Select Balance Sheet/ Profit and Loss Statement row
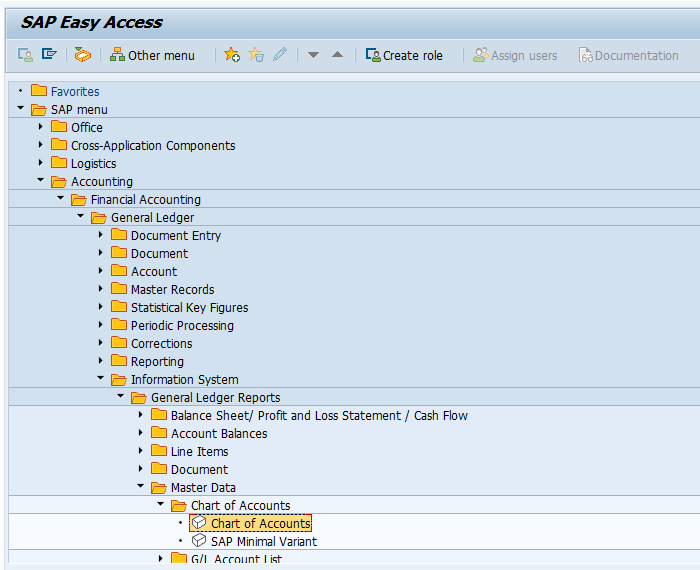 (319, 416)
